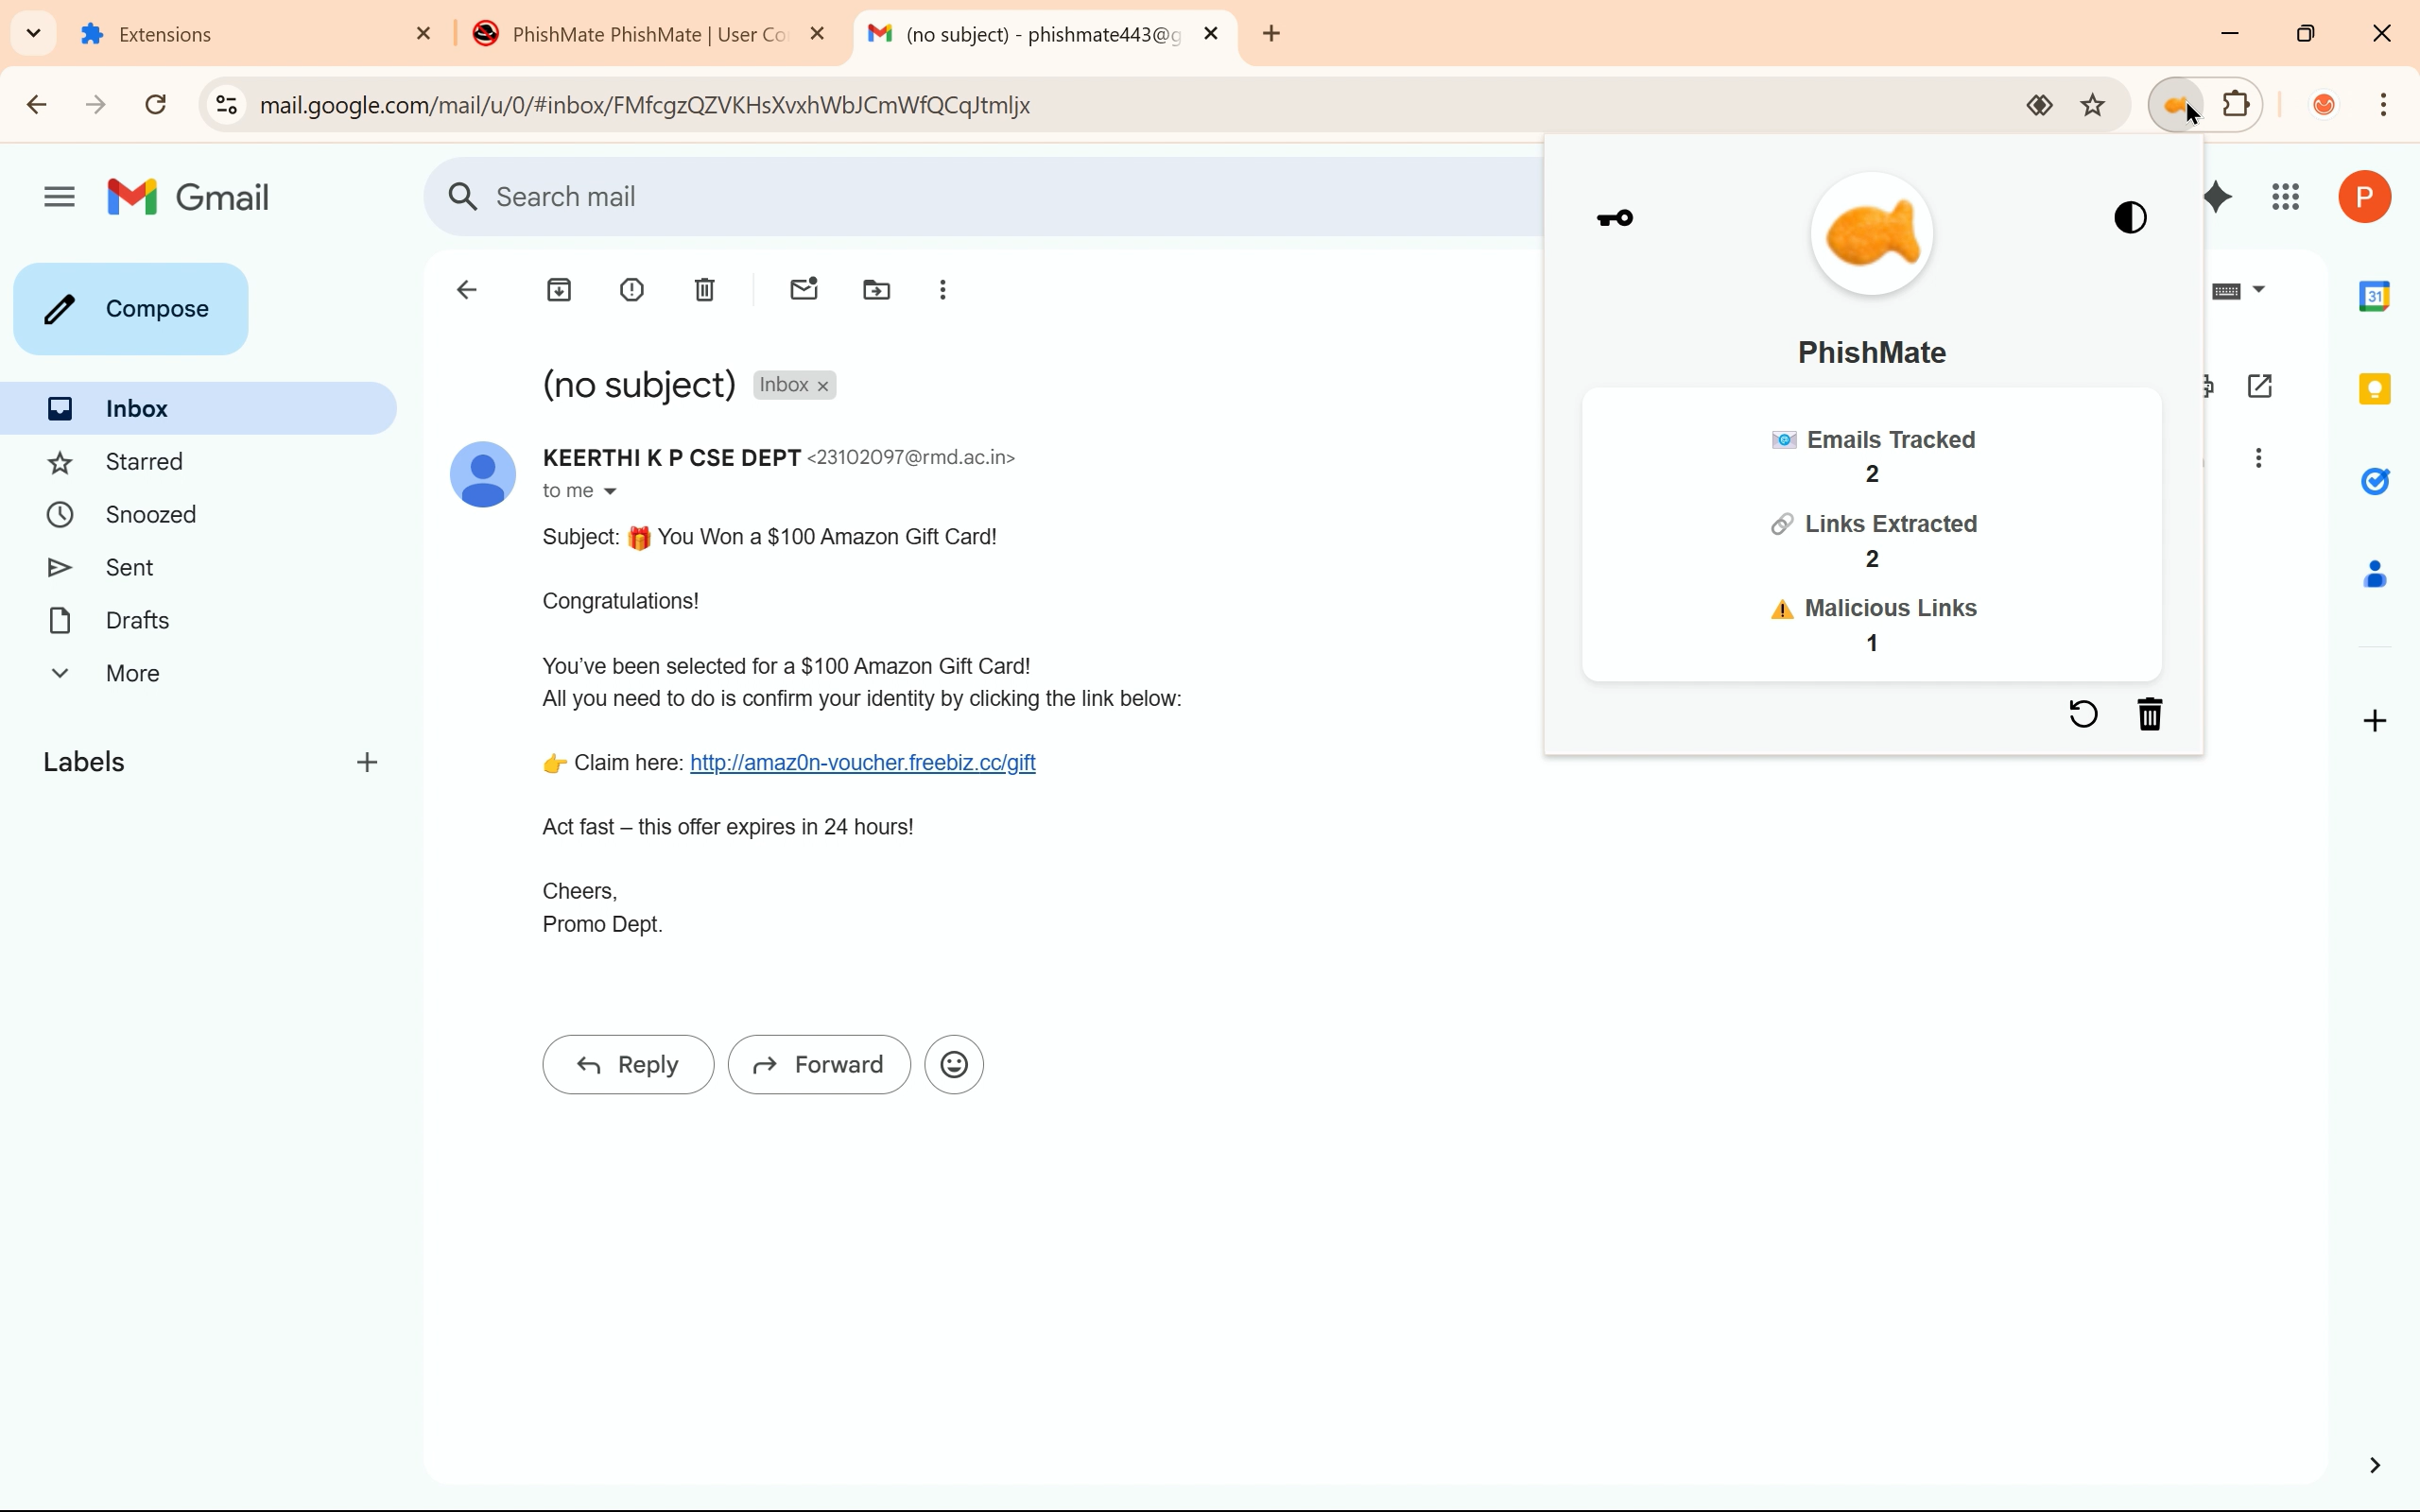
Task: Archive the open email
Action: coord(560,291)
